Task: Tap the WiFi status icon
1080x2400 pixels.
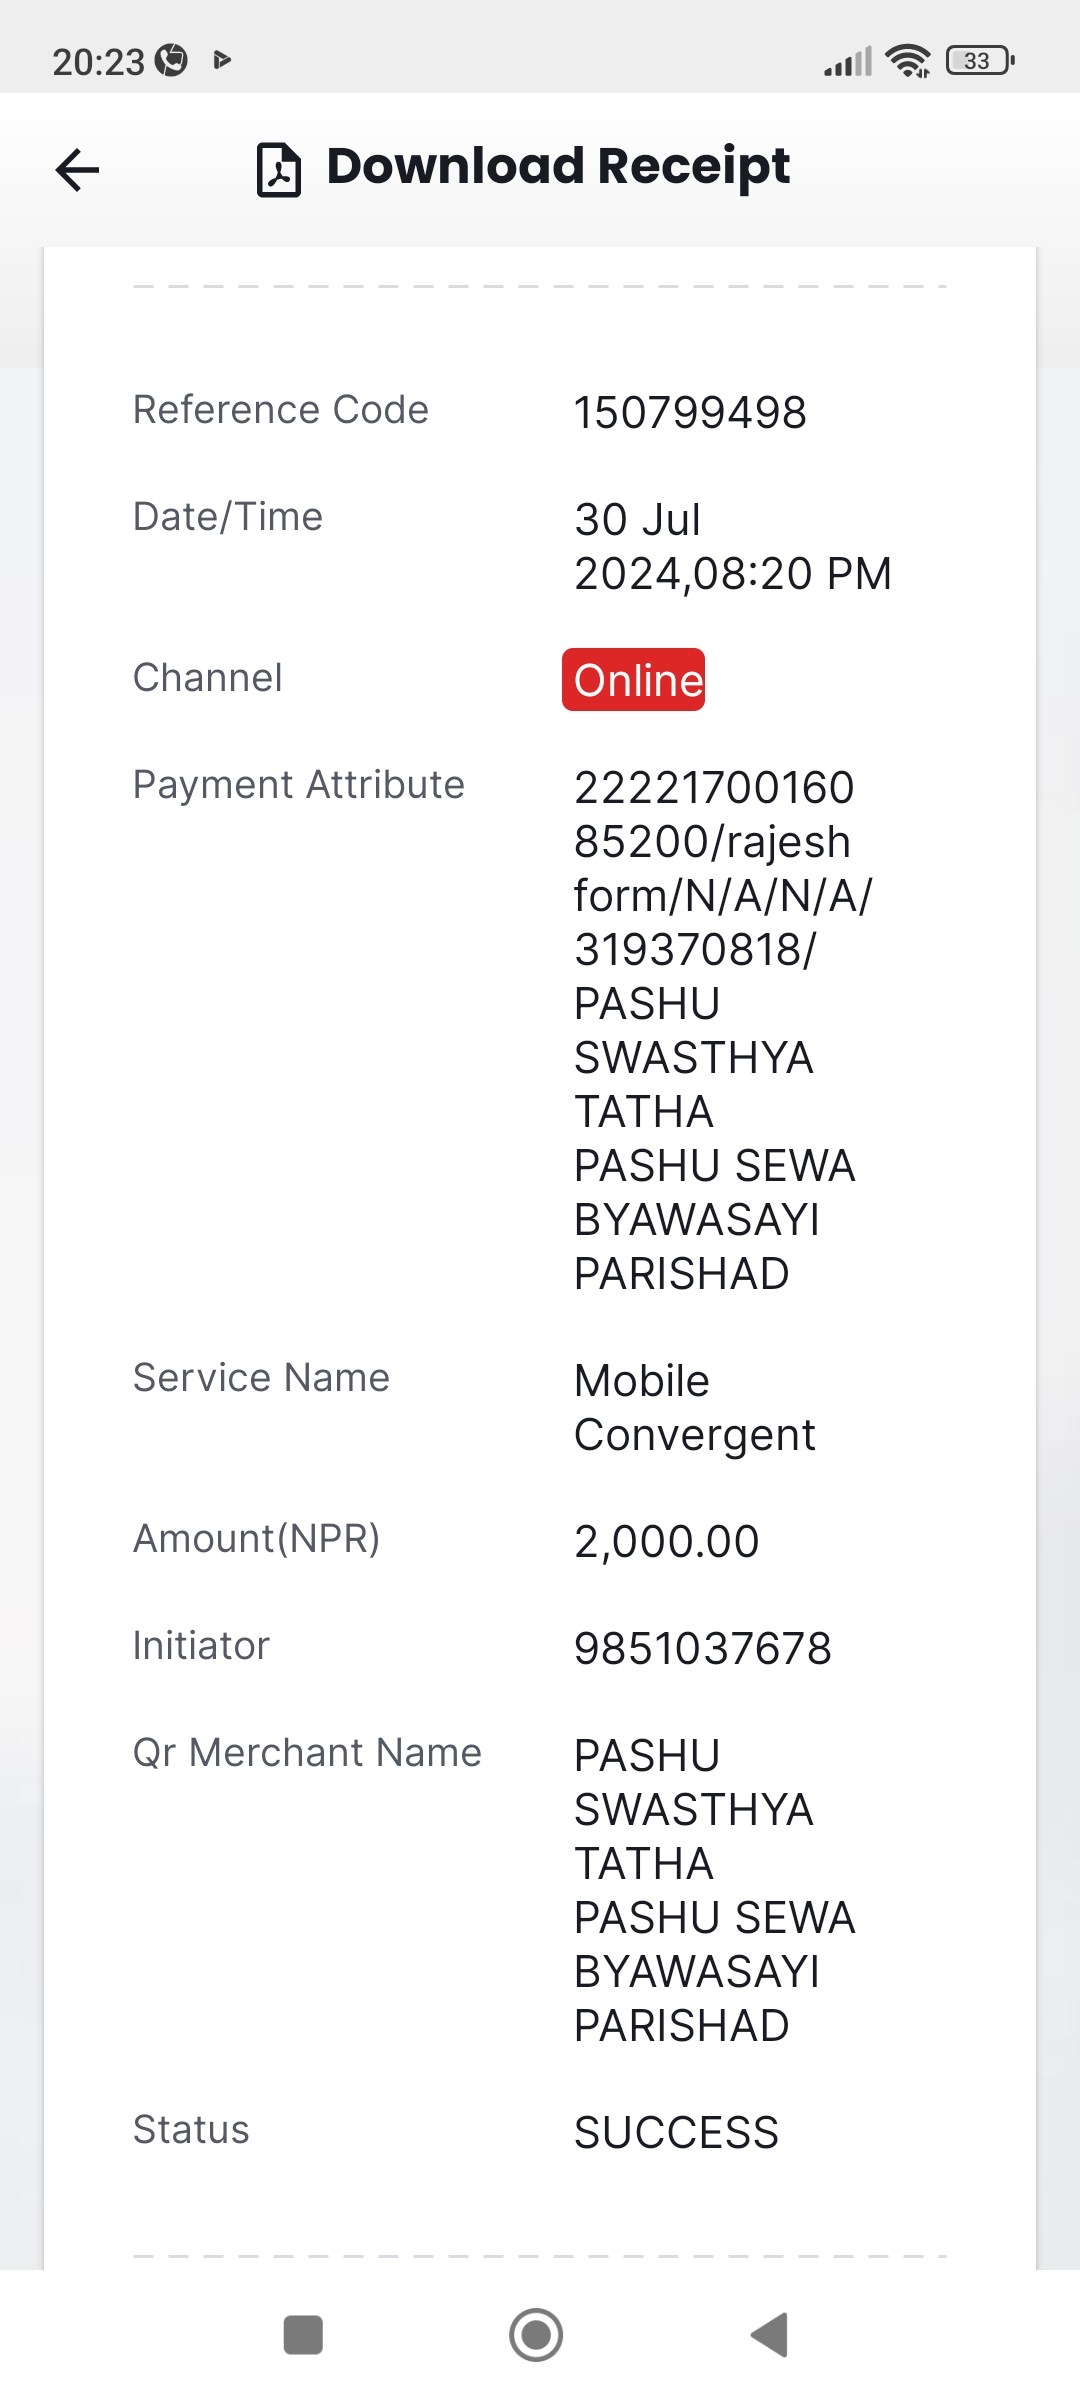Action: coord(908,61)
